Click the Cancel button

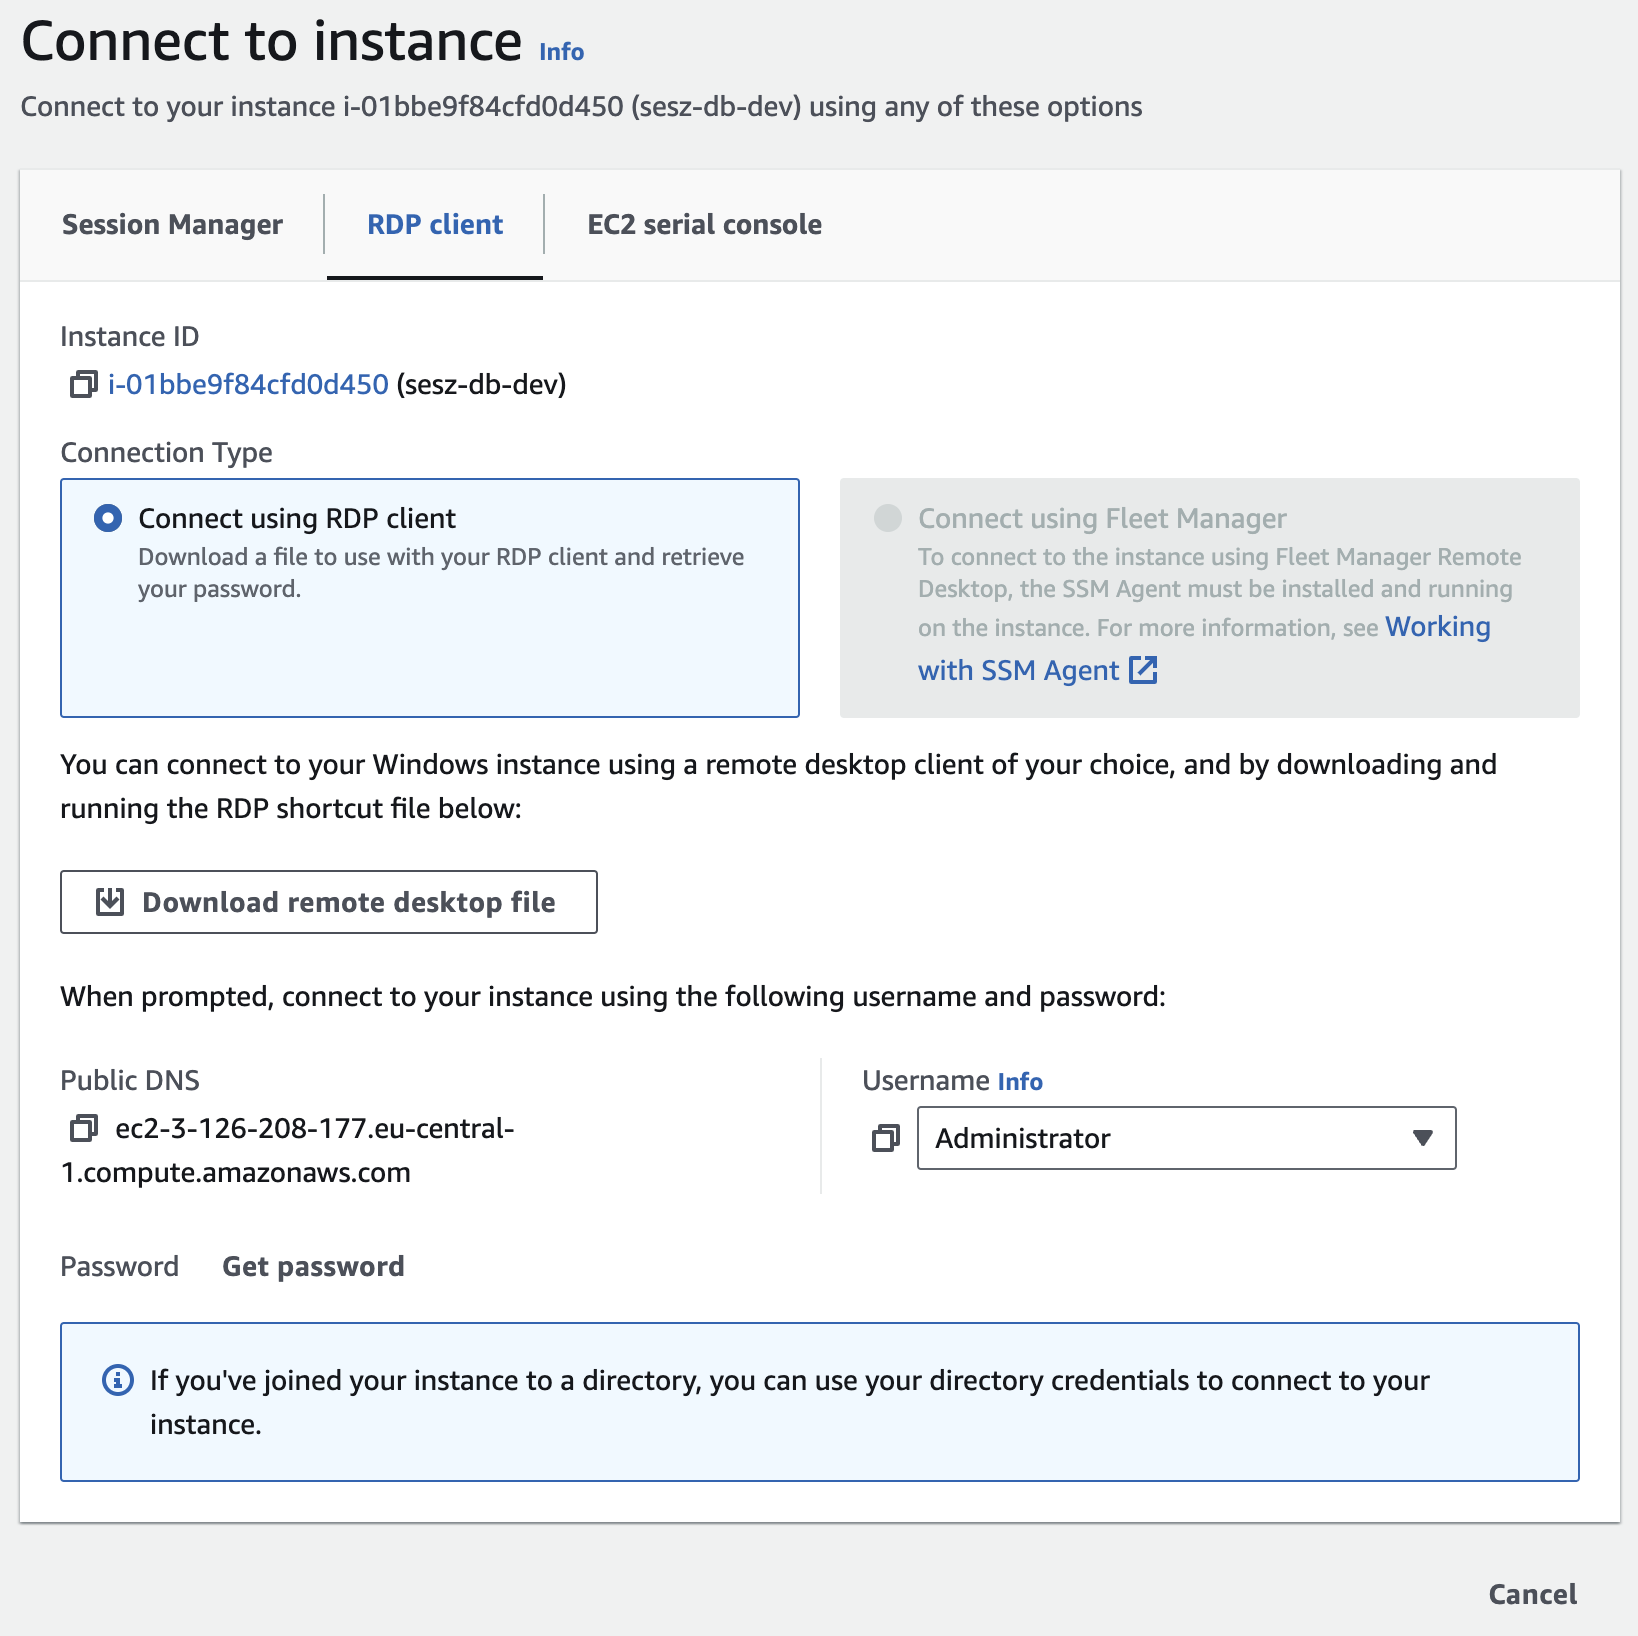[x=1532, y=1594]
